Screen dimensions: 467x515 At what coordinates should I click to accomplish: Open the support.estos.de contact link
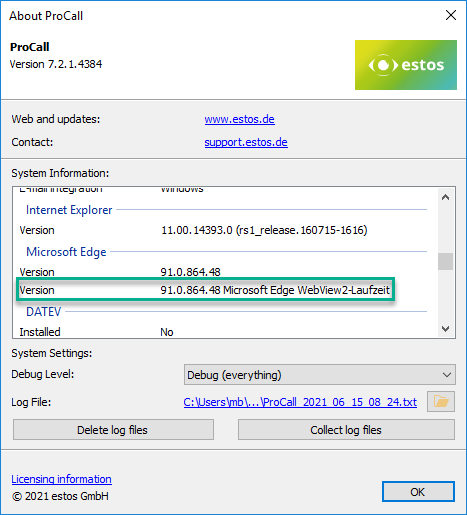[246, 142]
